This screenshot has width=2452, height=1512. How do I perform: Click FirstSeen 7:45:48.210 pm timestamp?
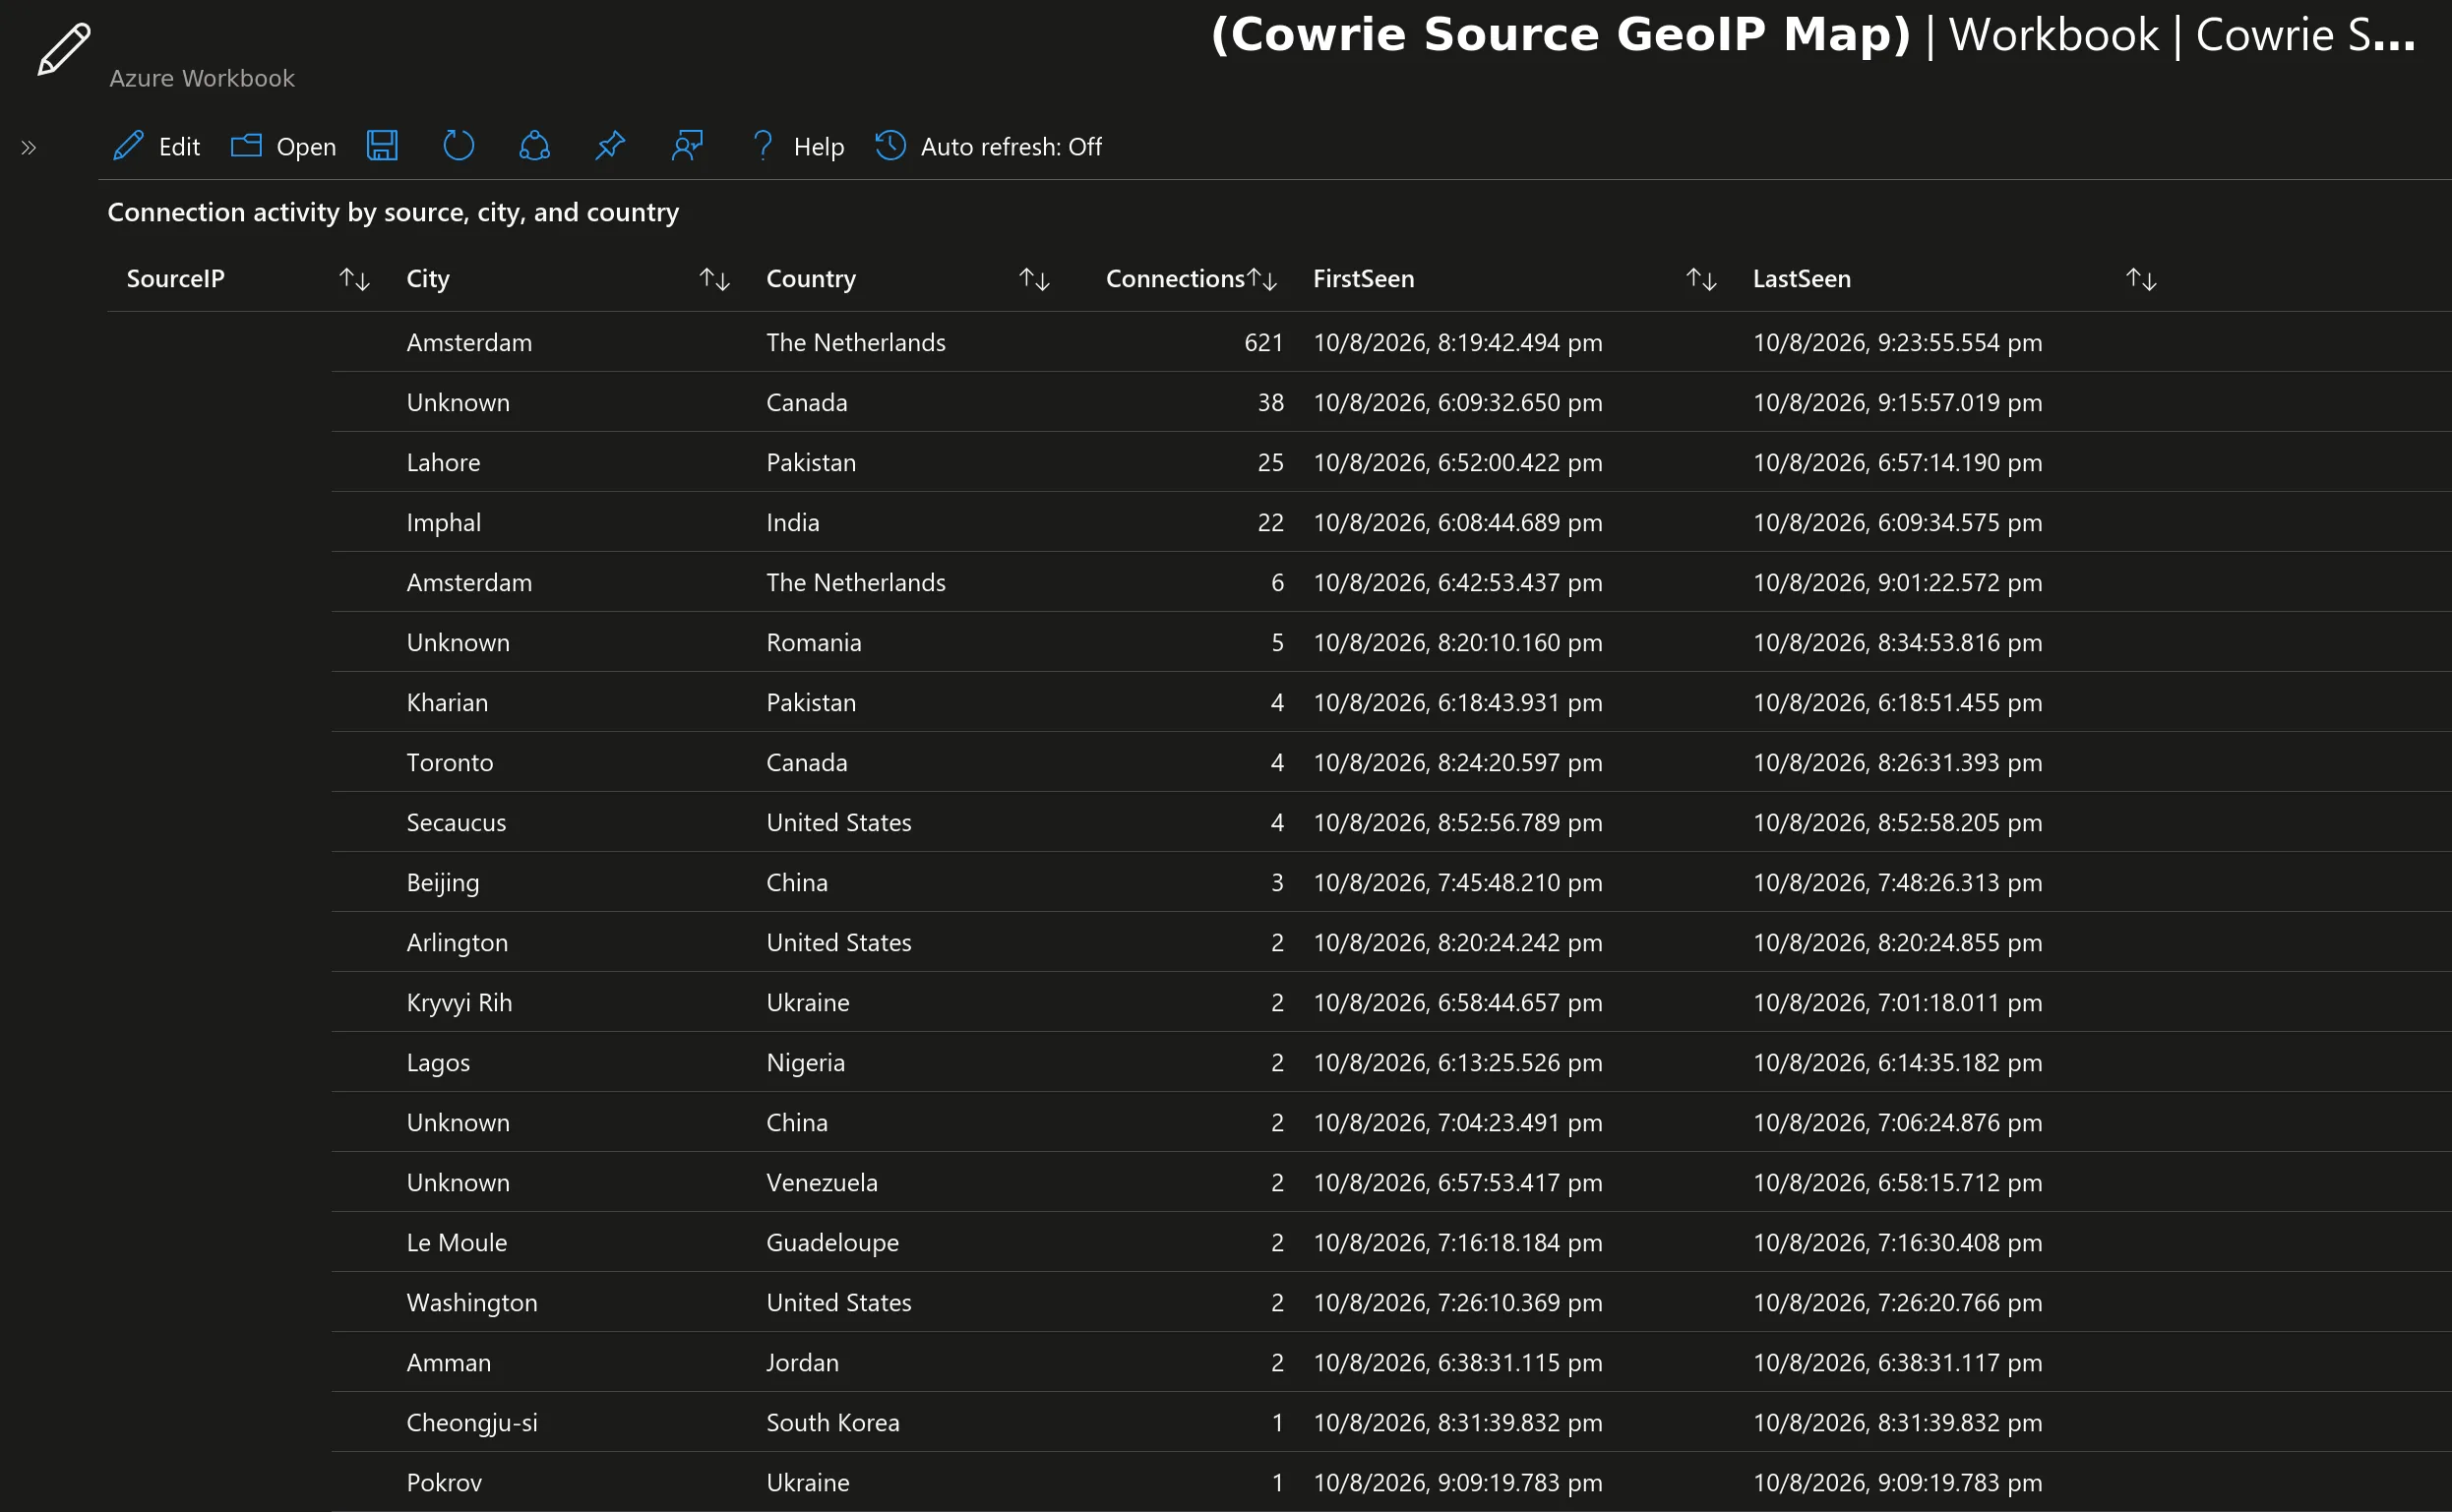click(x=1458, y=883)
